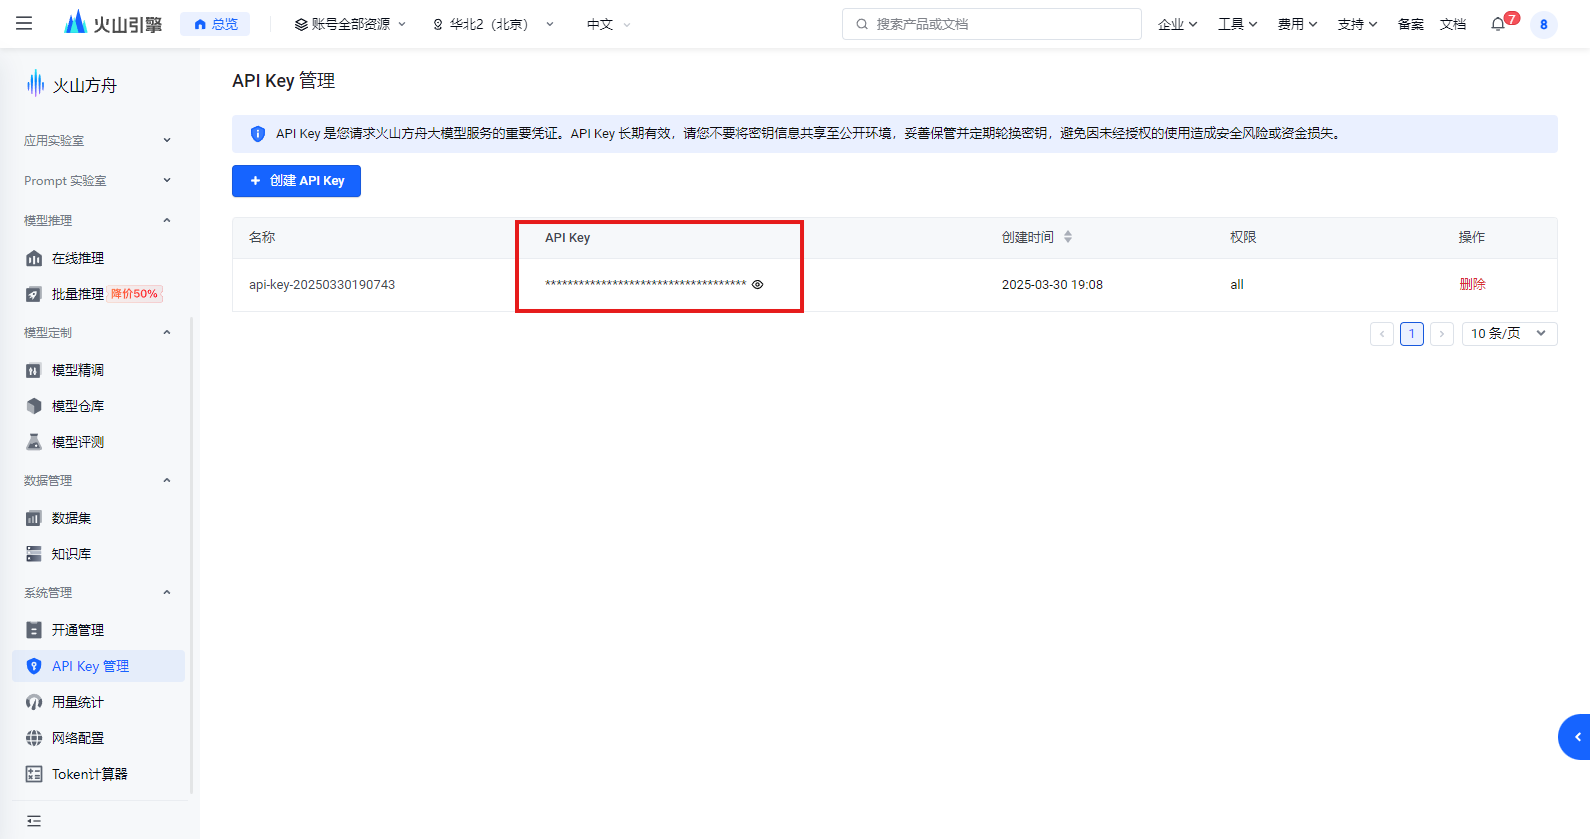Open the 企业 menu

[x=1177, y=24]
